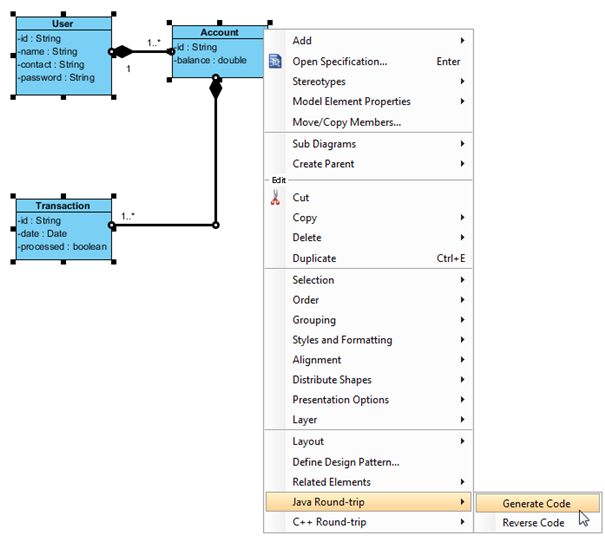Screen dimensions: 605x540
Task: Select Move/Copy Members... option
Action: point(368,122)
